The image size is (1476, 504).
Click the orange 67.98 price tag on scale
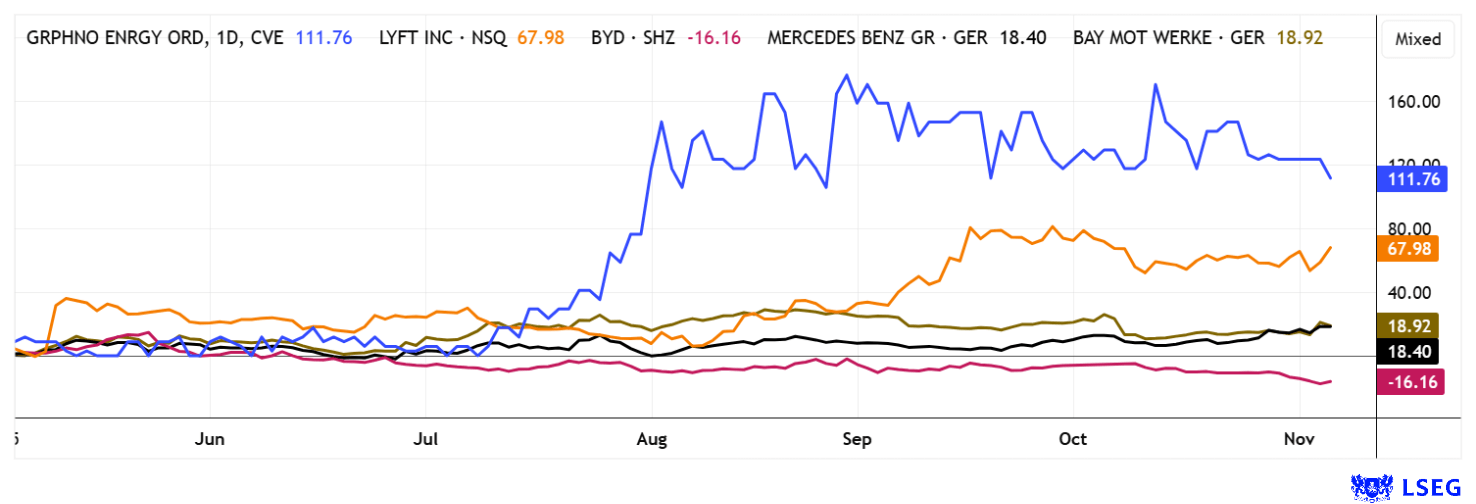[1407, 249]
